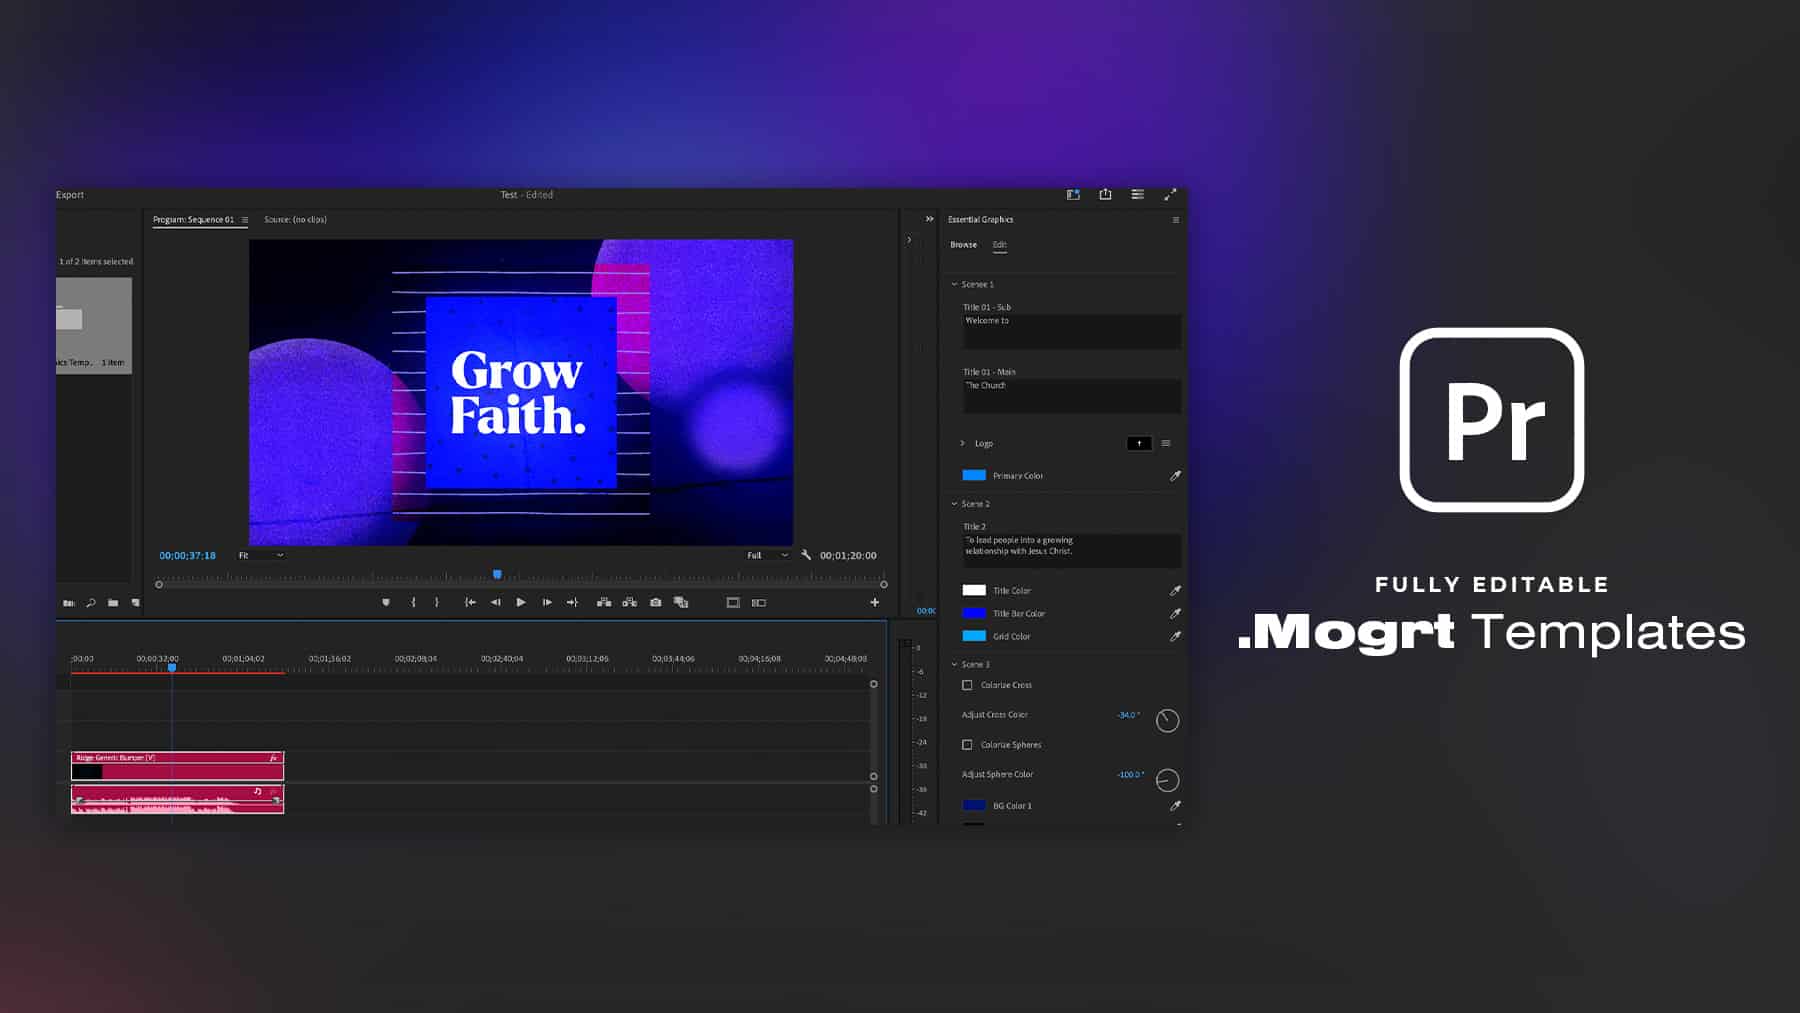
Task: Change the Grid Color swatch
Action: (974, 636)
